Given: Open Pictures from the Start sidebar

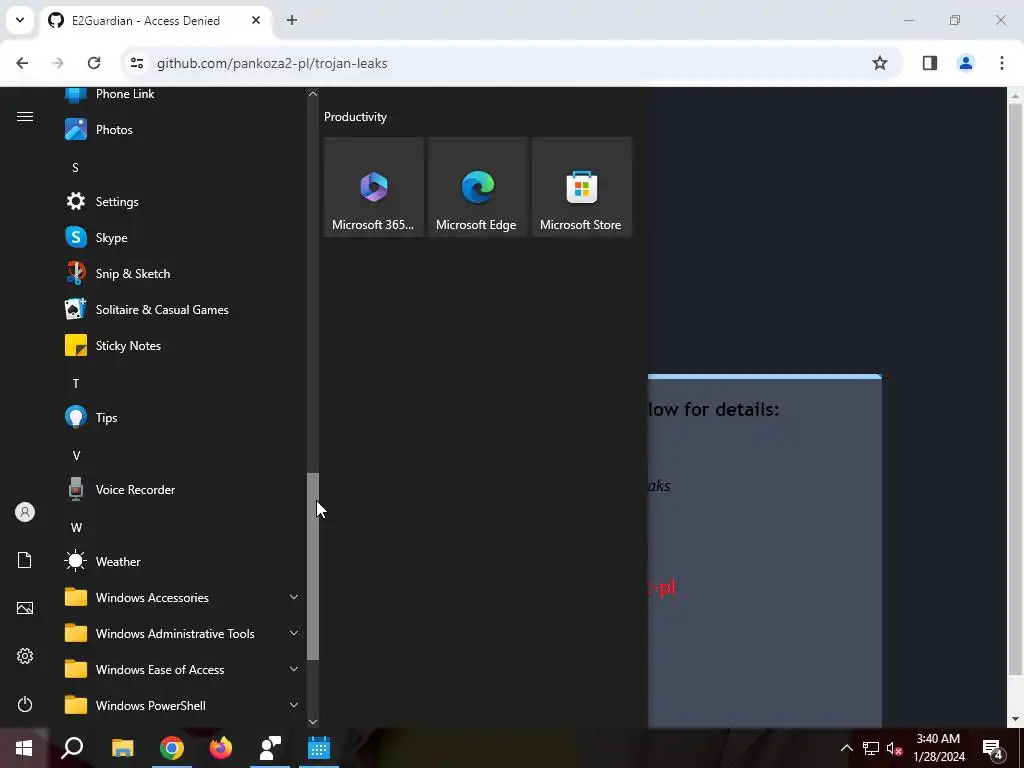Looking at the screenshot, I should tap(25, 608).
